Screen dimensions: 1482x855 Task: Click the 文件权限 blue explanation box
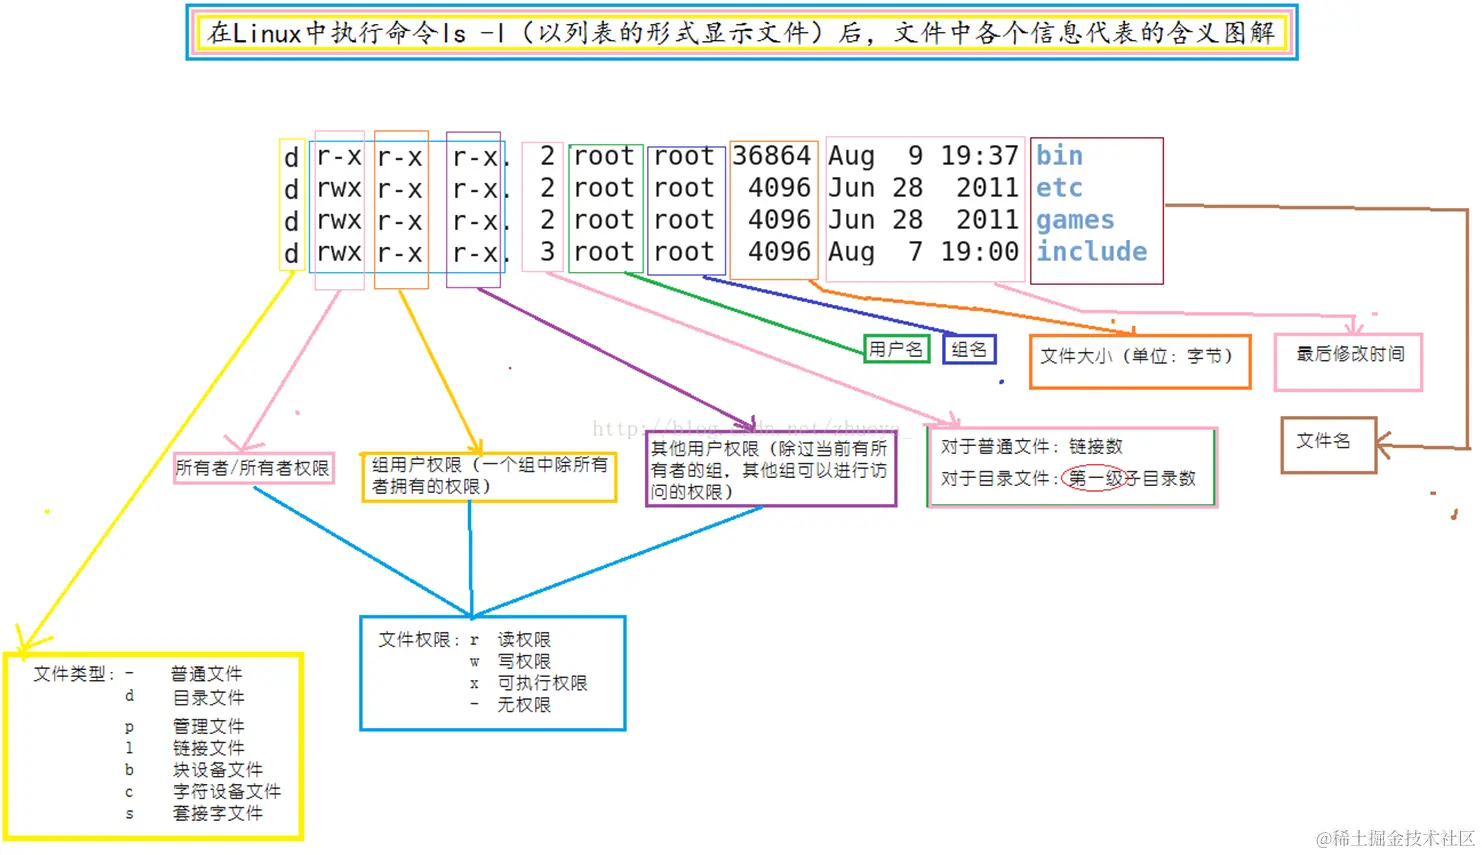coord(492,672)
